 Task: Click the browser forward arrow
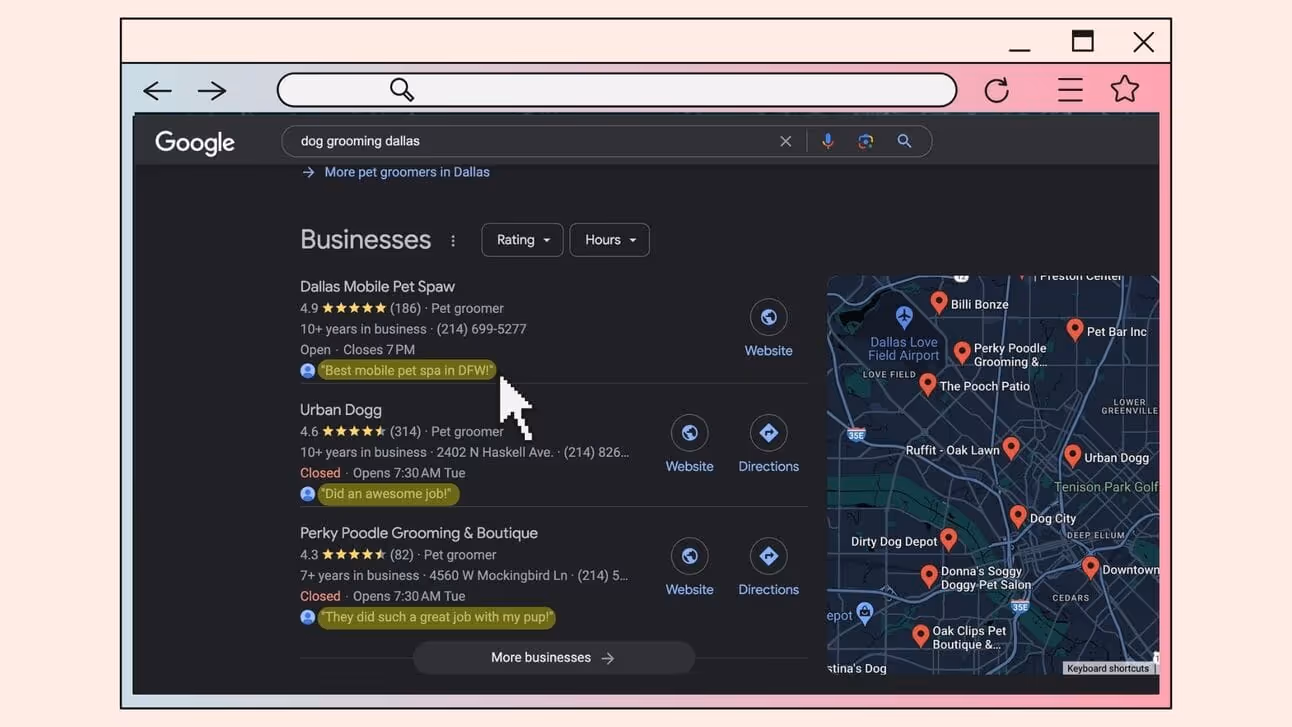tap(212, 91)
